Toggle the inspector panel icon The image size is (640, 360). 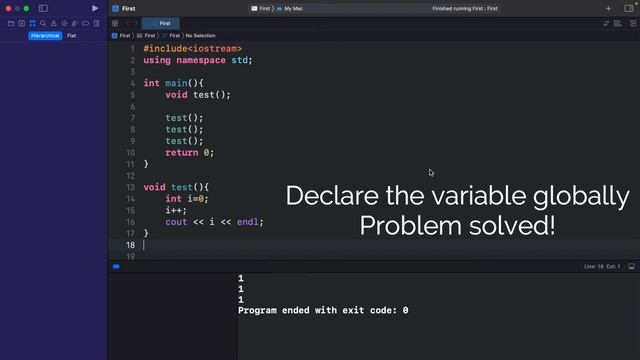[x=629, y=8]
